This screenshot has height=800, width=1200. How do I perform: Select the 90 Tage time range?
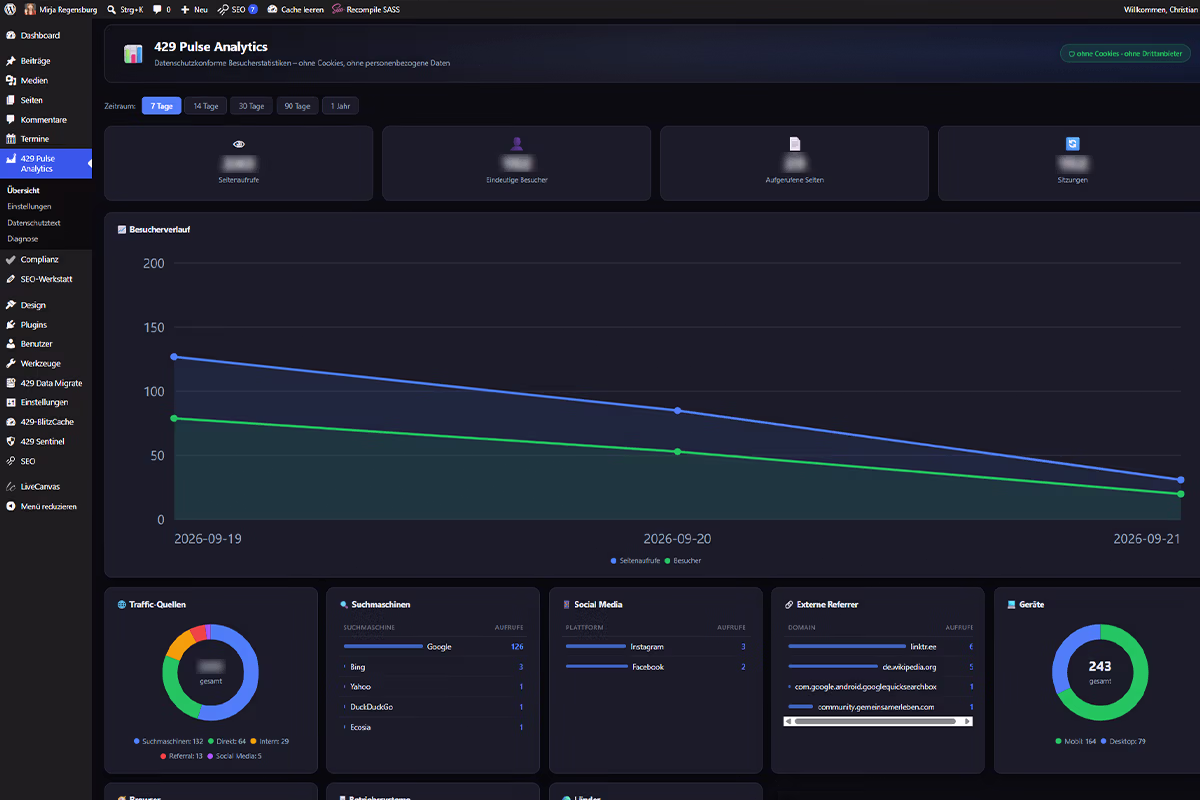point(297,106)
